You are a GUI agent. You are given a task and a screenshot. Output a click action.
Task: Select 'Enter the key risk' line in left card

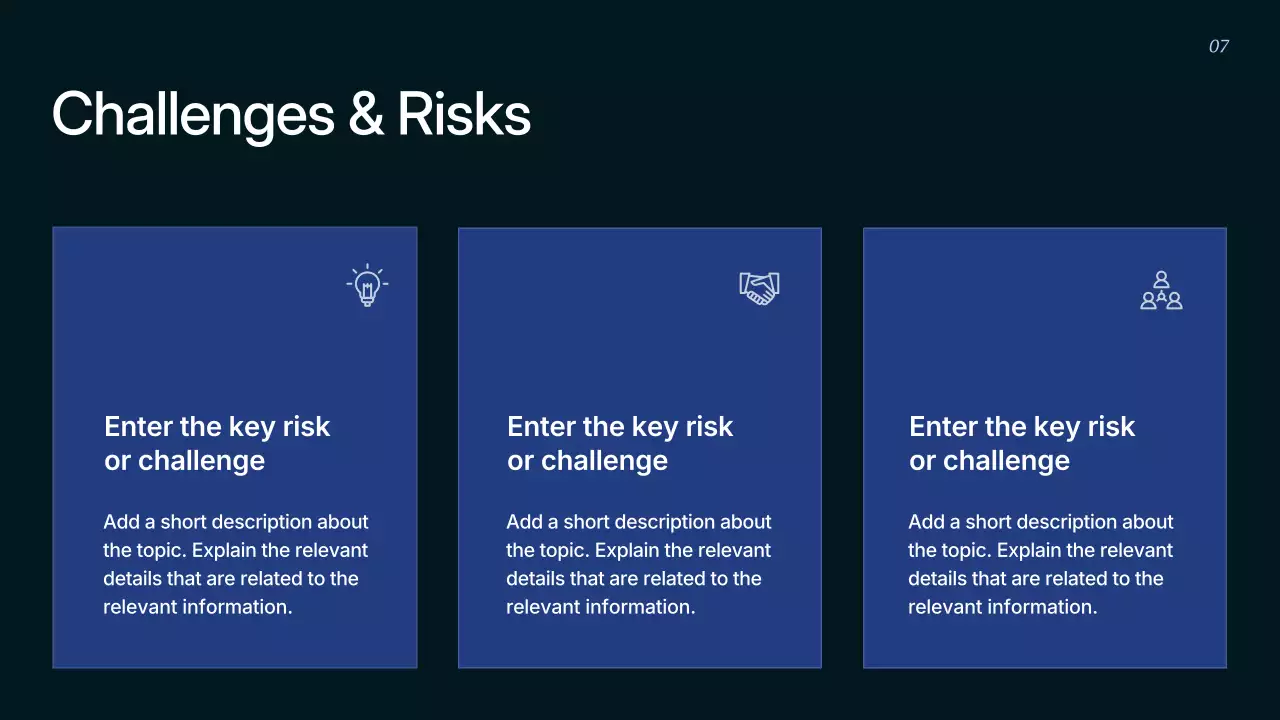217,427
